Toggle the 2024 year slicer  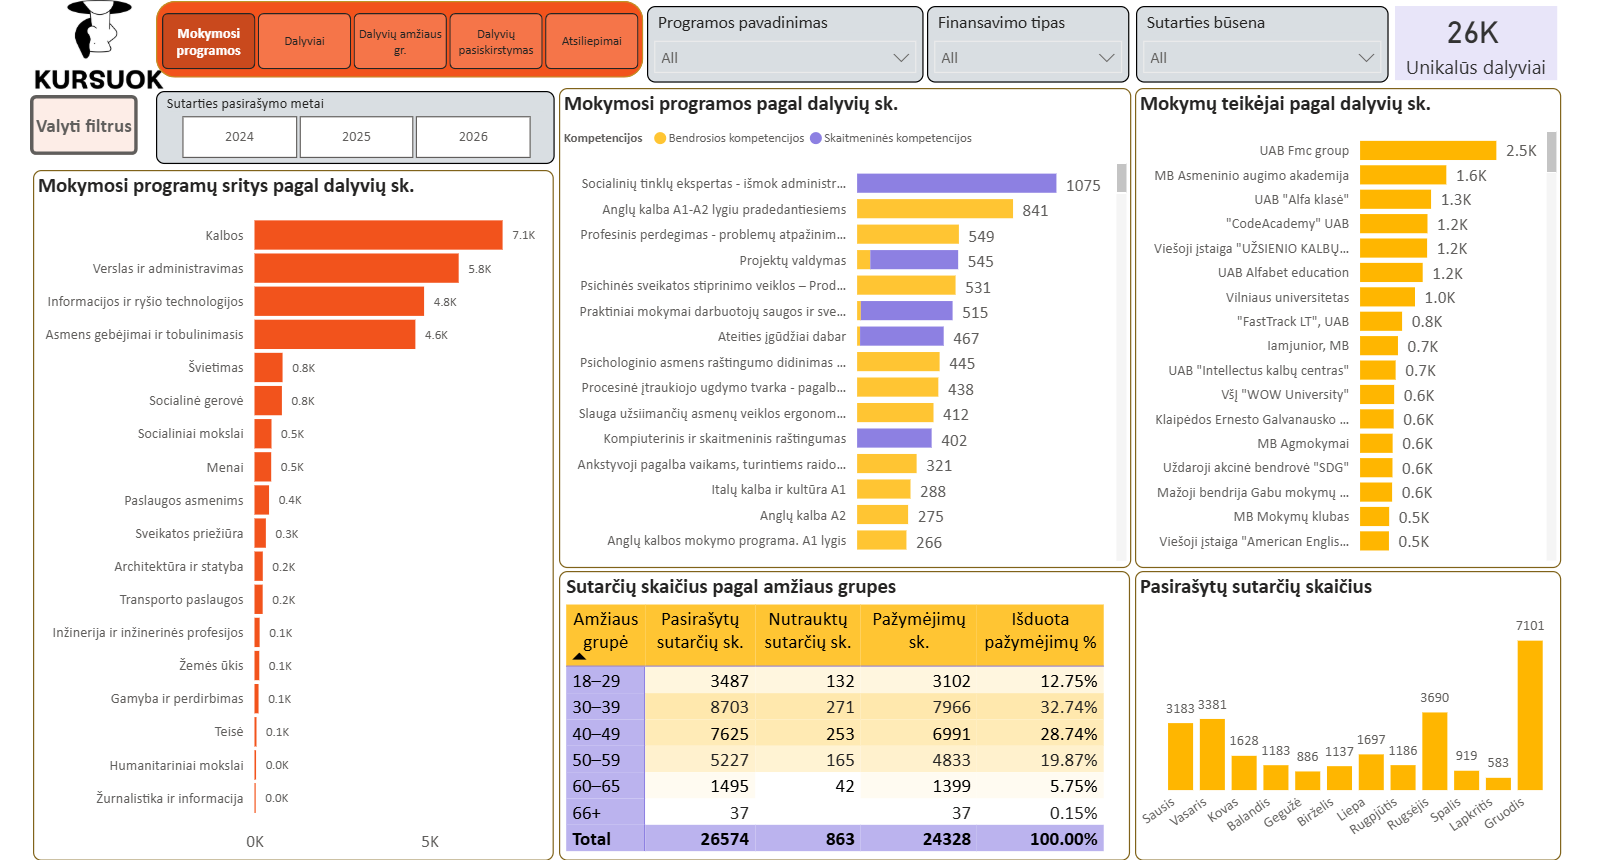tap(239, 137)
